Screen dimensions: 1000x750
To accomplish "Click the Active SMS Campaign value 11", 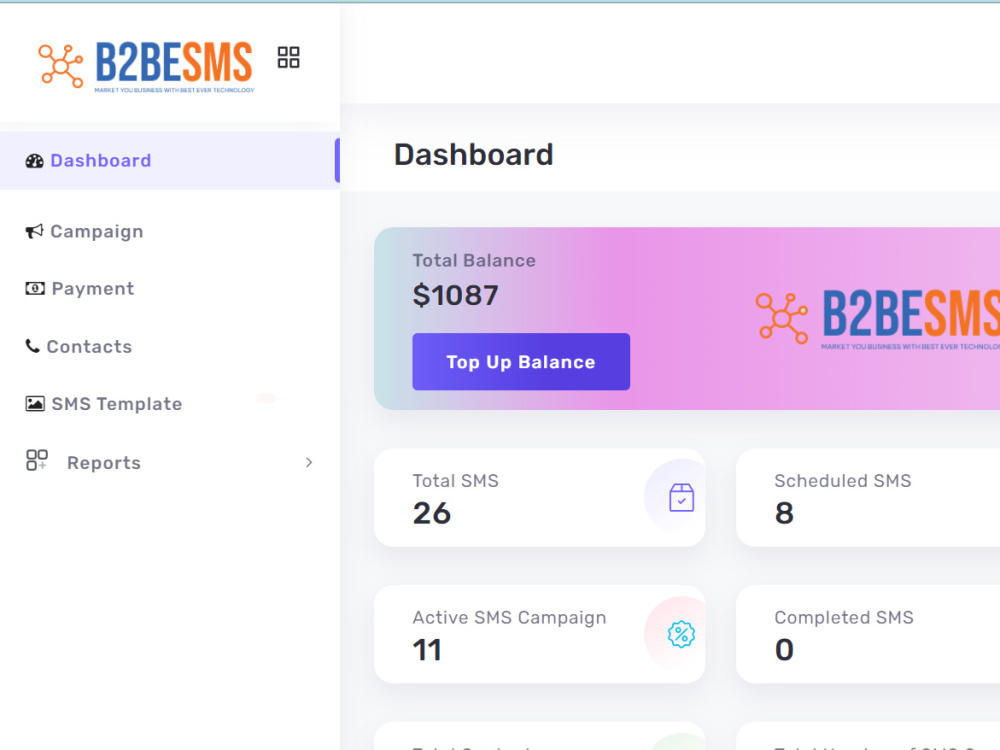I will pyautogui.click(x=427, y=650).
